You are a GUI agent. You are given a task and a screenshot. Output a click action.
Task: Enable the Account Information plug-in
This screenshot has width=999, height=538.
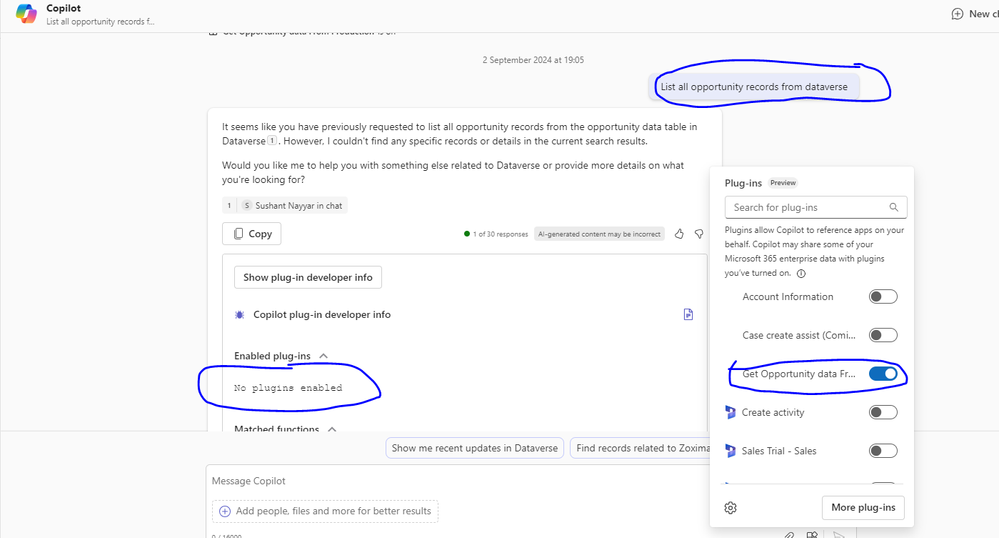pyautogui.click(x=883, y=297)
